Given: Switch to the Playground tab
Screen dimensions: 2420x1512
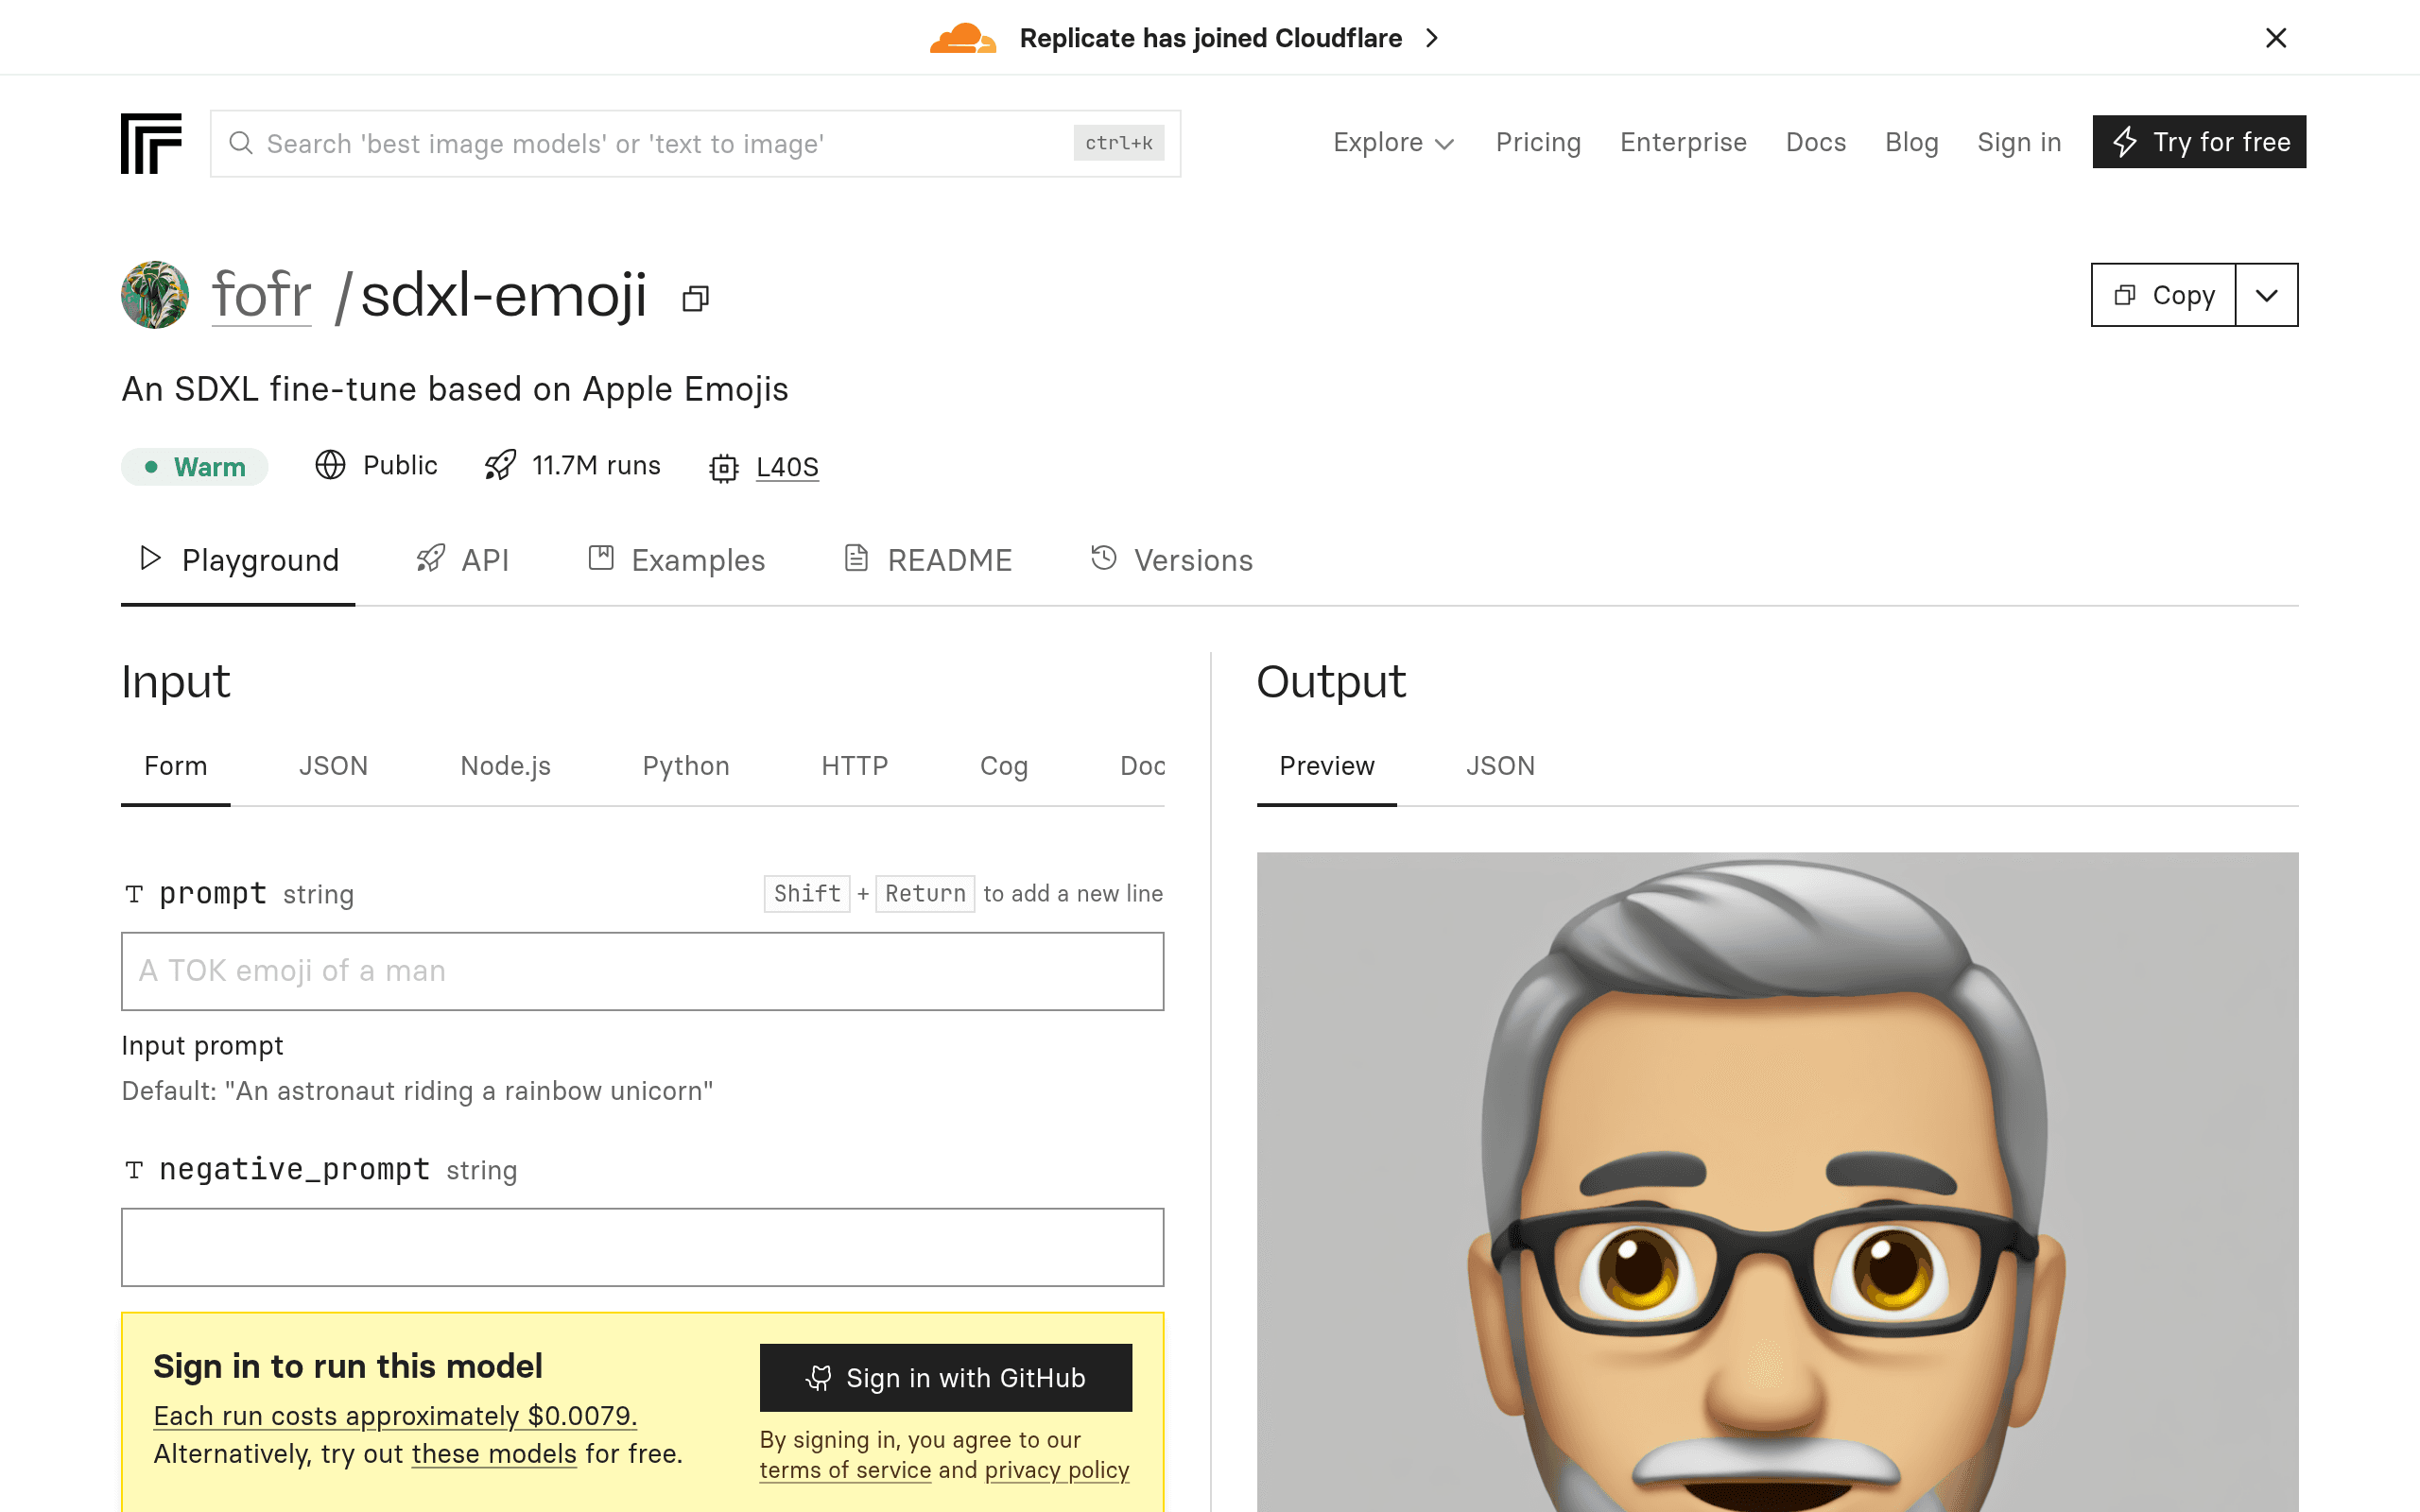Looking at the screenshot, I should [238, 560].
